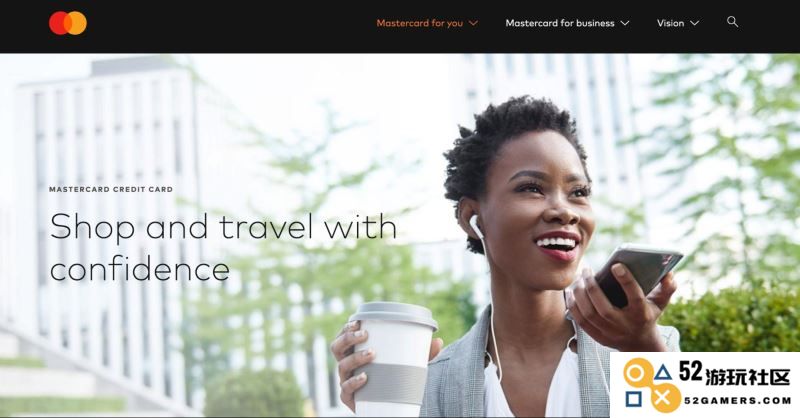The width and height of the screenshot is (800, 418).
Task: Expand the chevron next to Vision
Action: [694, 23]
